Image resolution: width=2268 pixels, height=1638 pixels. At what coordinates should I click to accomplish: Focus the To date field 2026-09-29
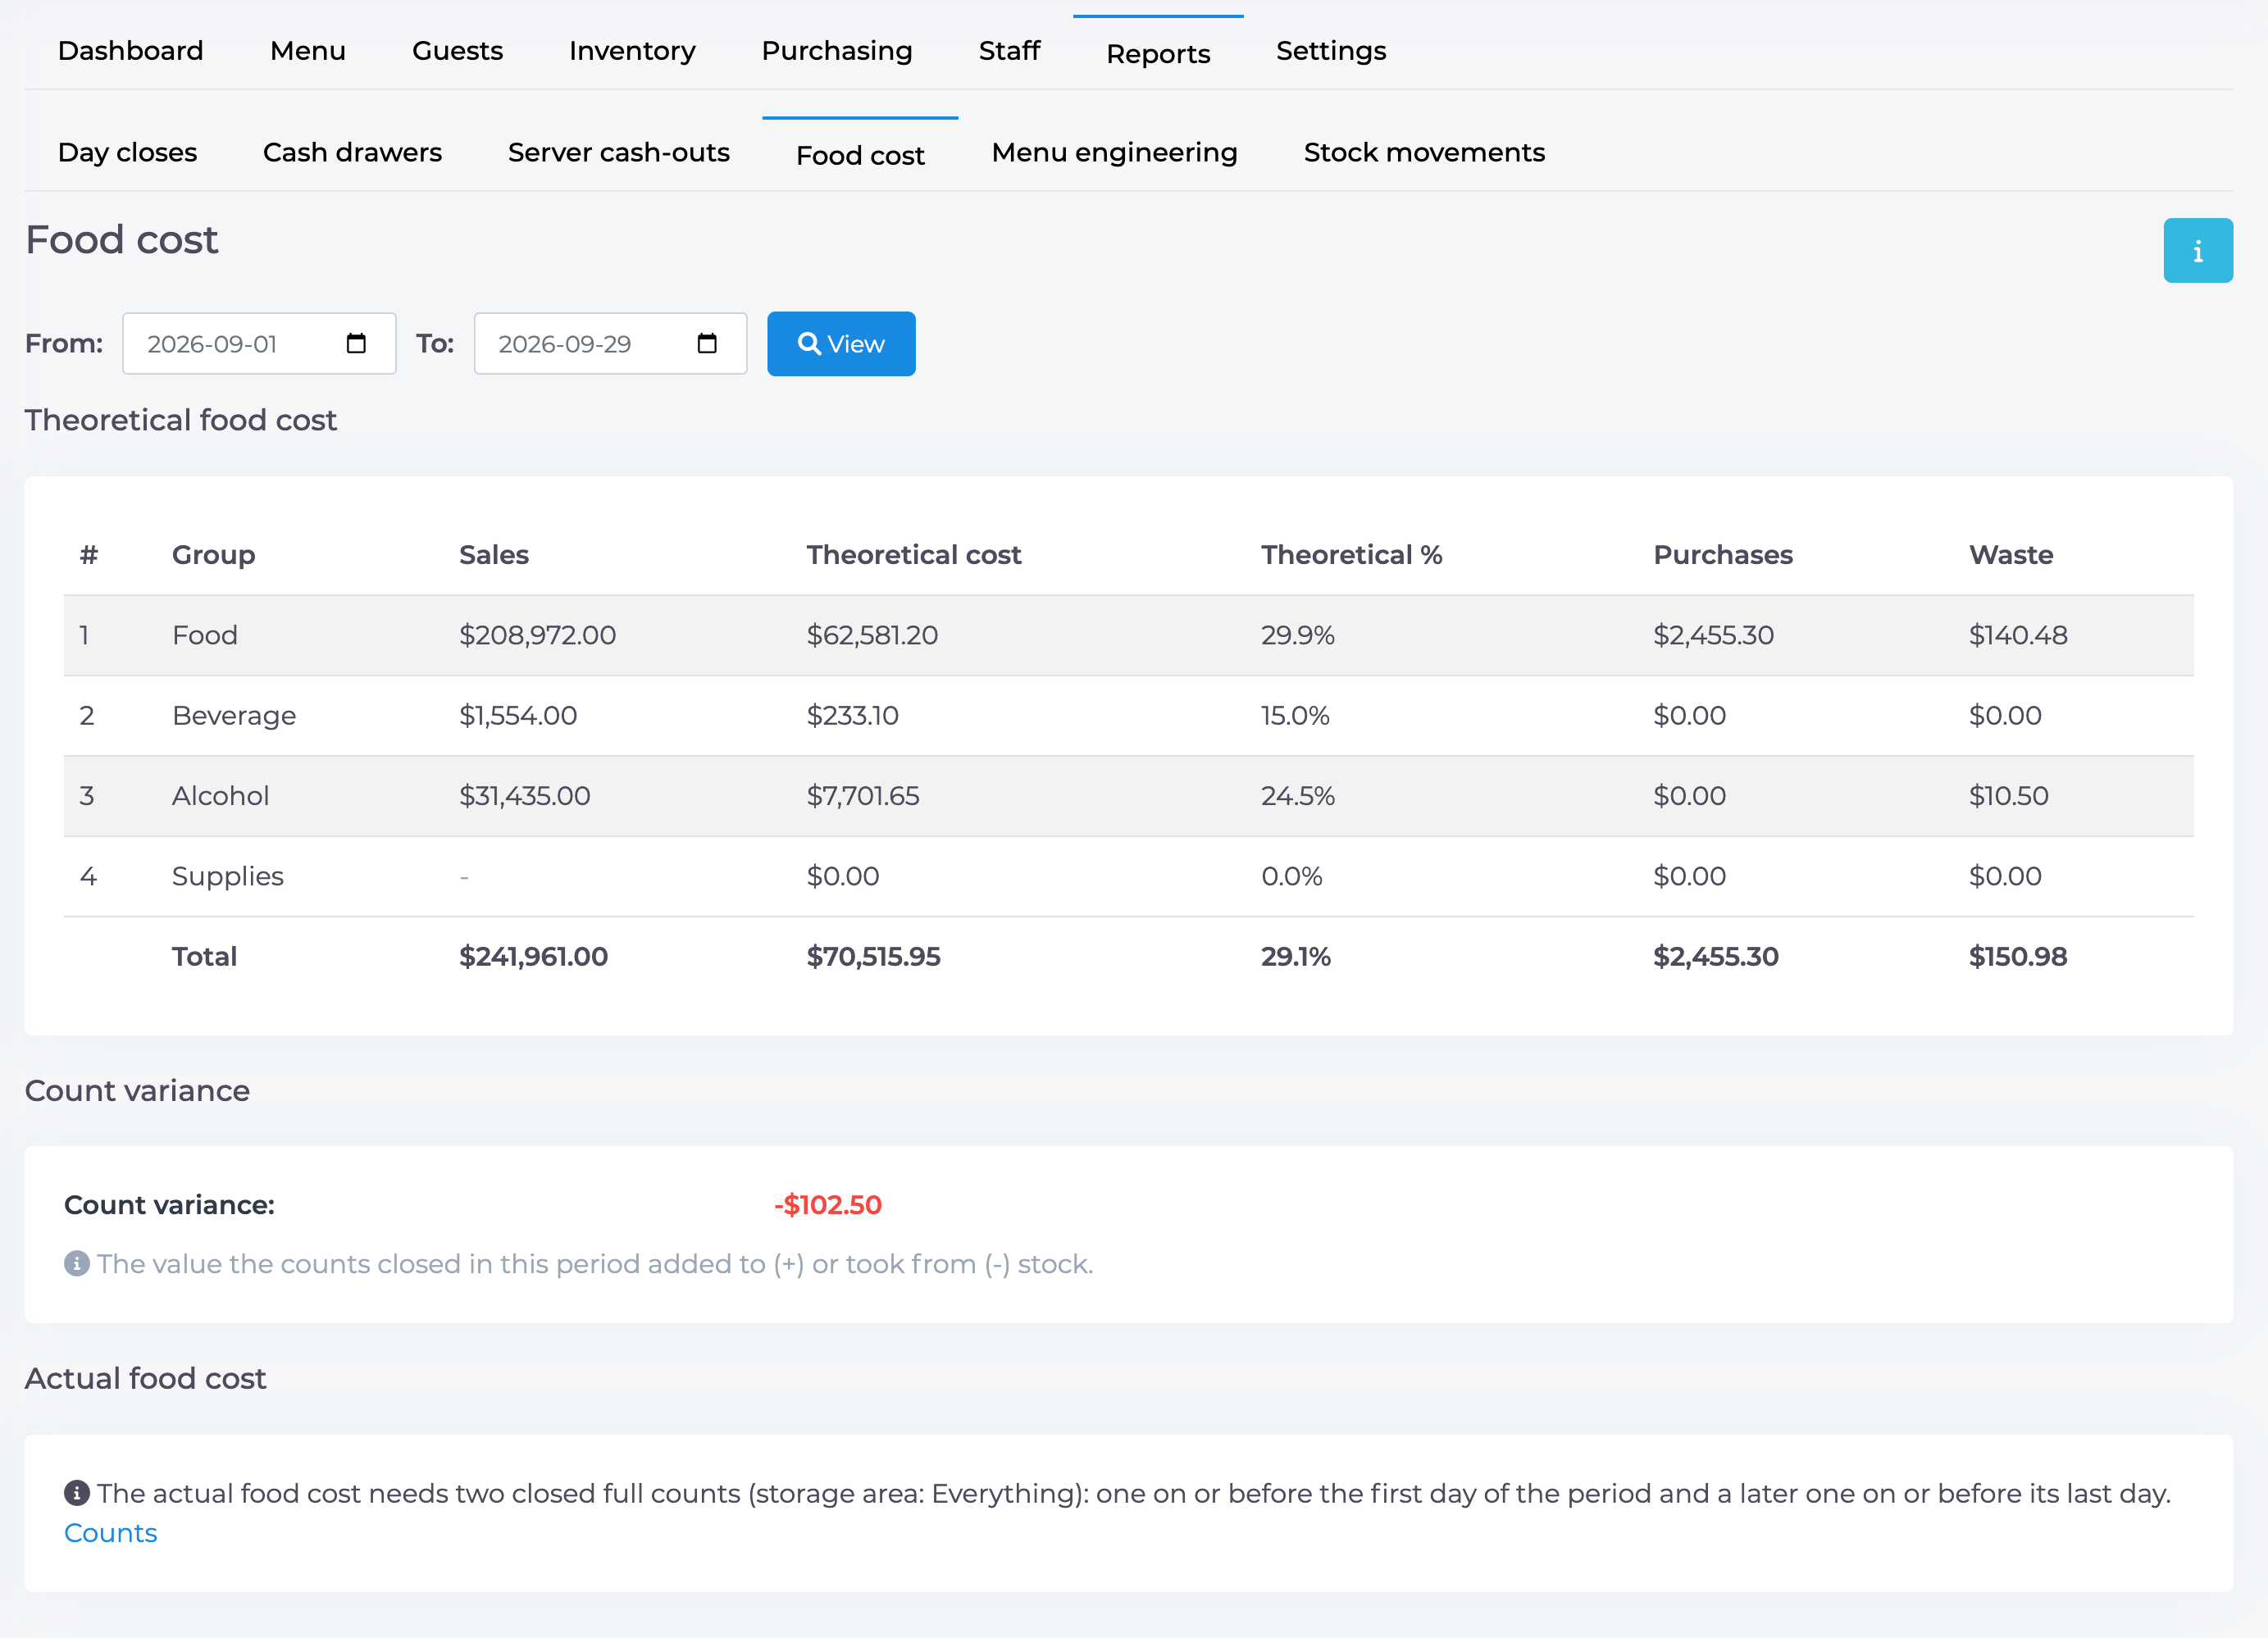pos(610,344)
